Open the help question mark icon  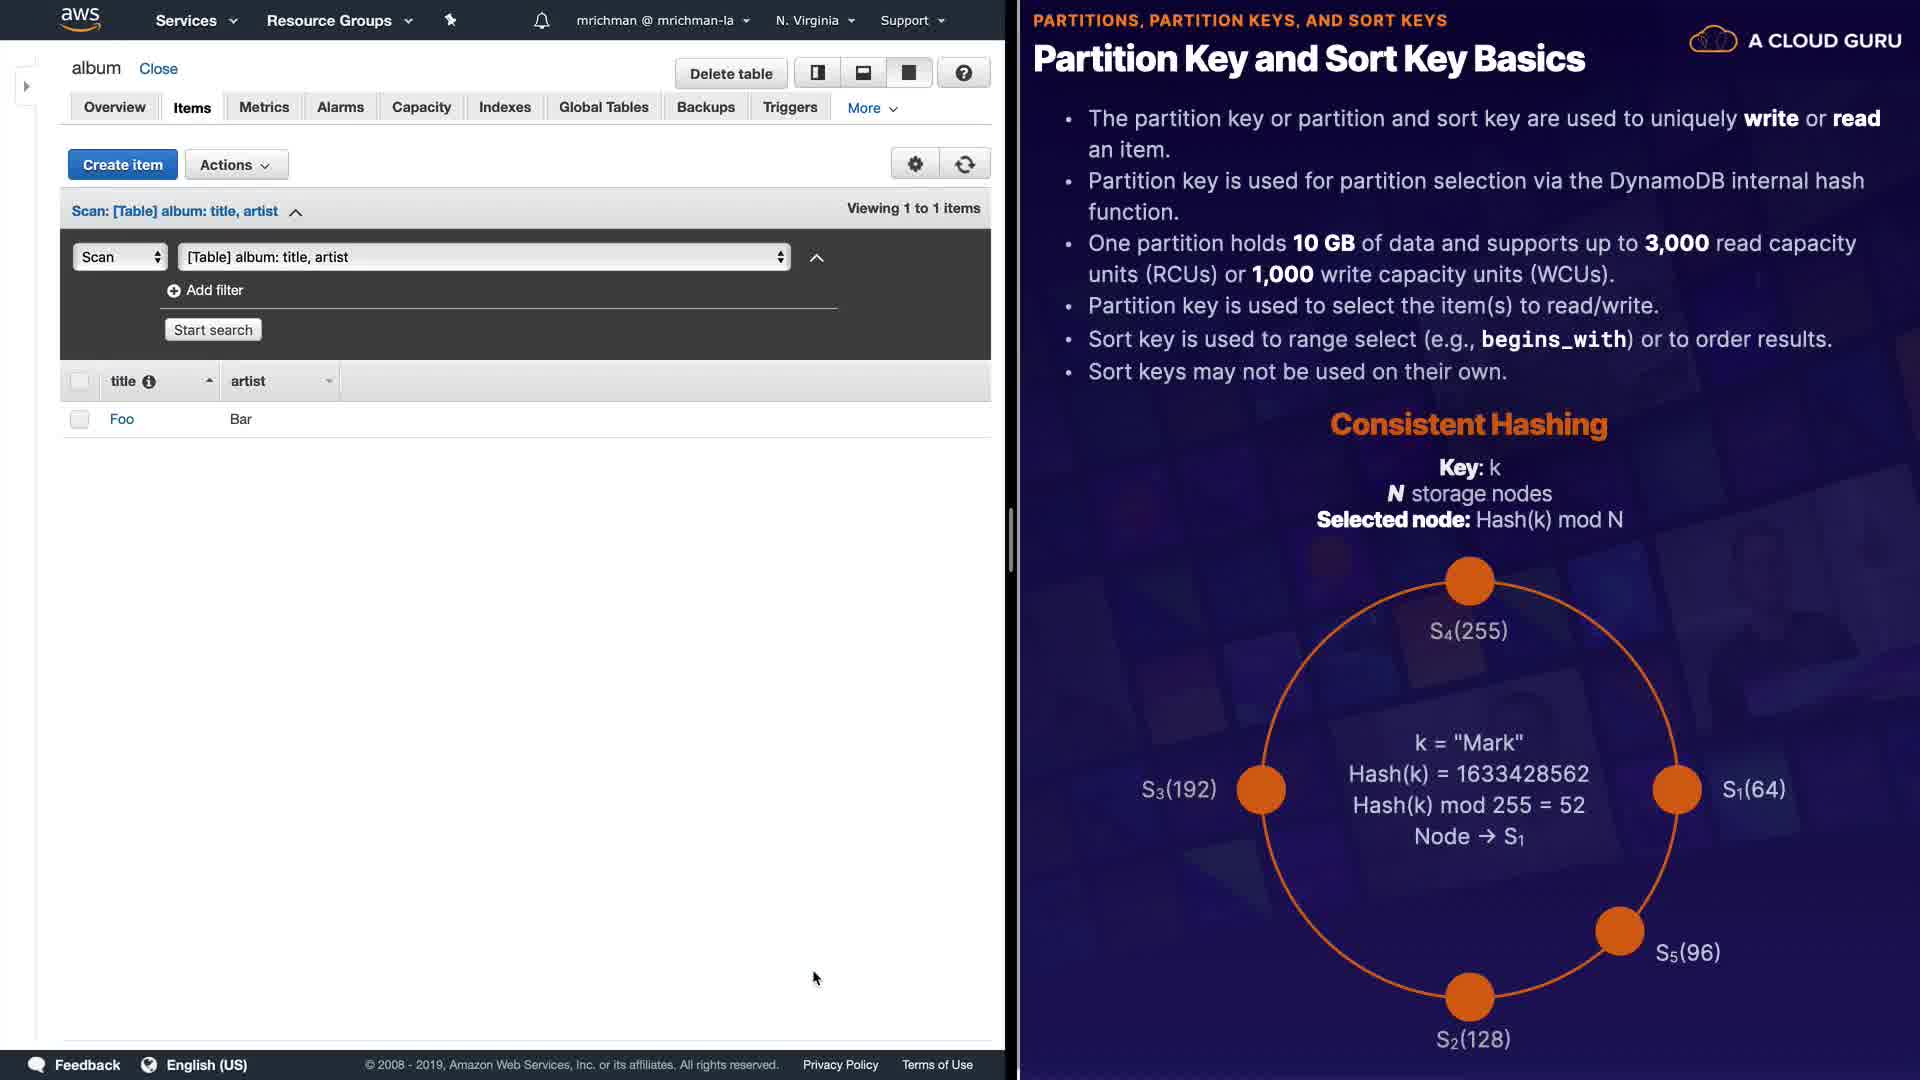tap(963, 73)
